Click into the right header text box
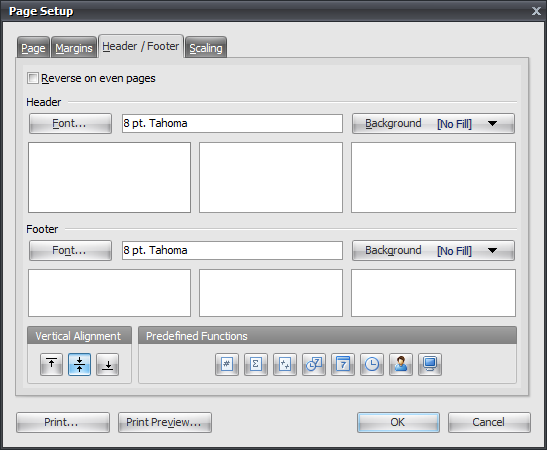The height and width of the screenshot is (450, 547). [433, 177]
